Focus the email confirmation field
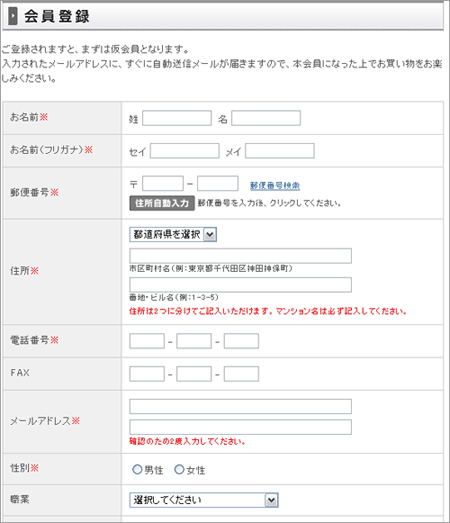This screenshot has height=523, width=450. click(241, 427)
